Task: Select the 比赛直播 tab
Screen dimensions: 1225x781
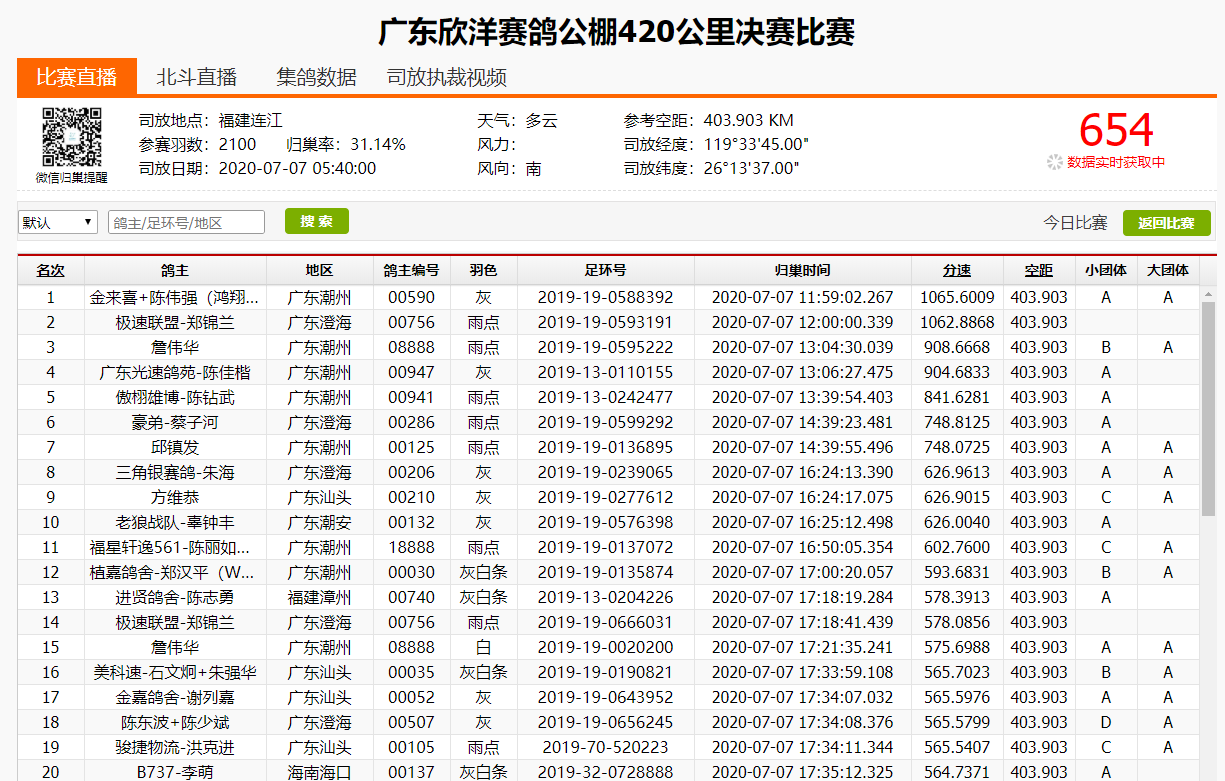Action: tap(76, 77)
